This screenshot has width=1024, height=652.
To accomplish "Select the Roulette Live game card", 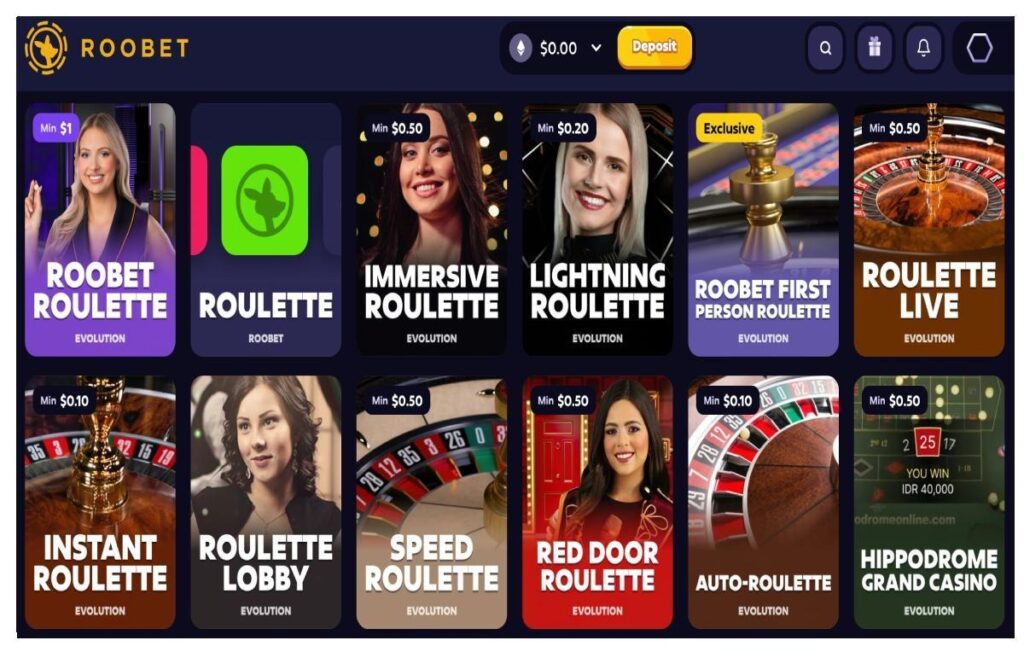I will pos(929,229).
